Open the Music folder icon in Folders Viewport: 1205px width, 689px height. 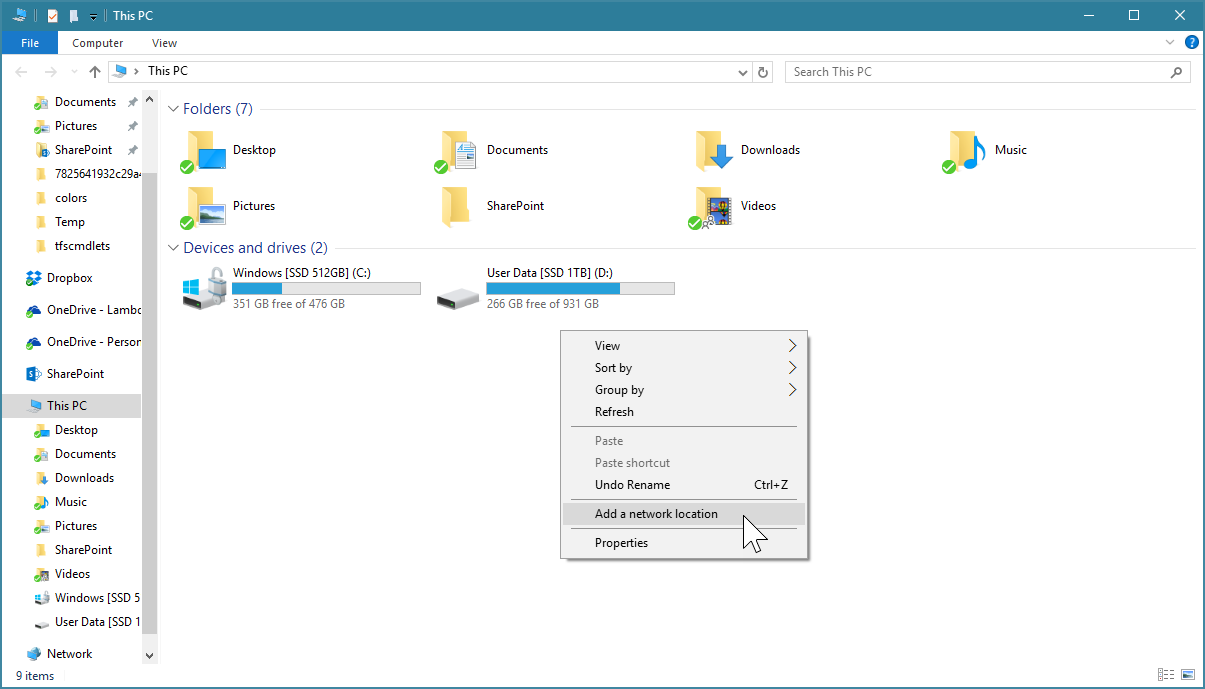coord(966,151)
